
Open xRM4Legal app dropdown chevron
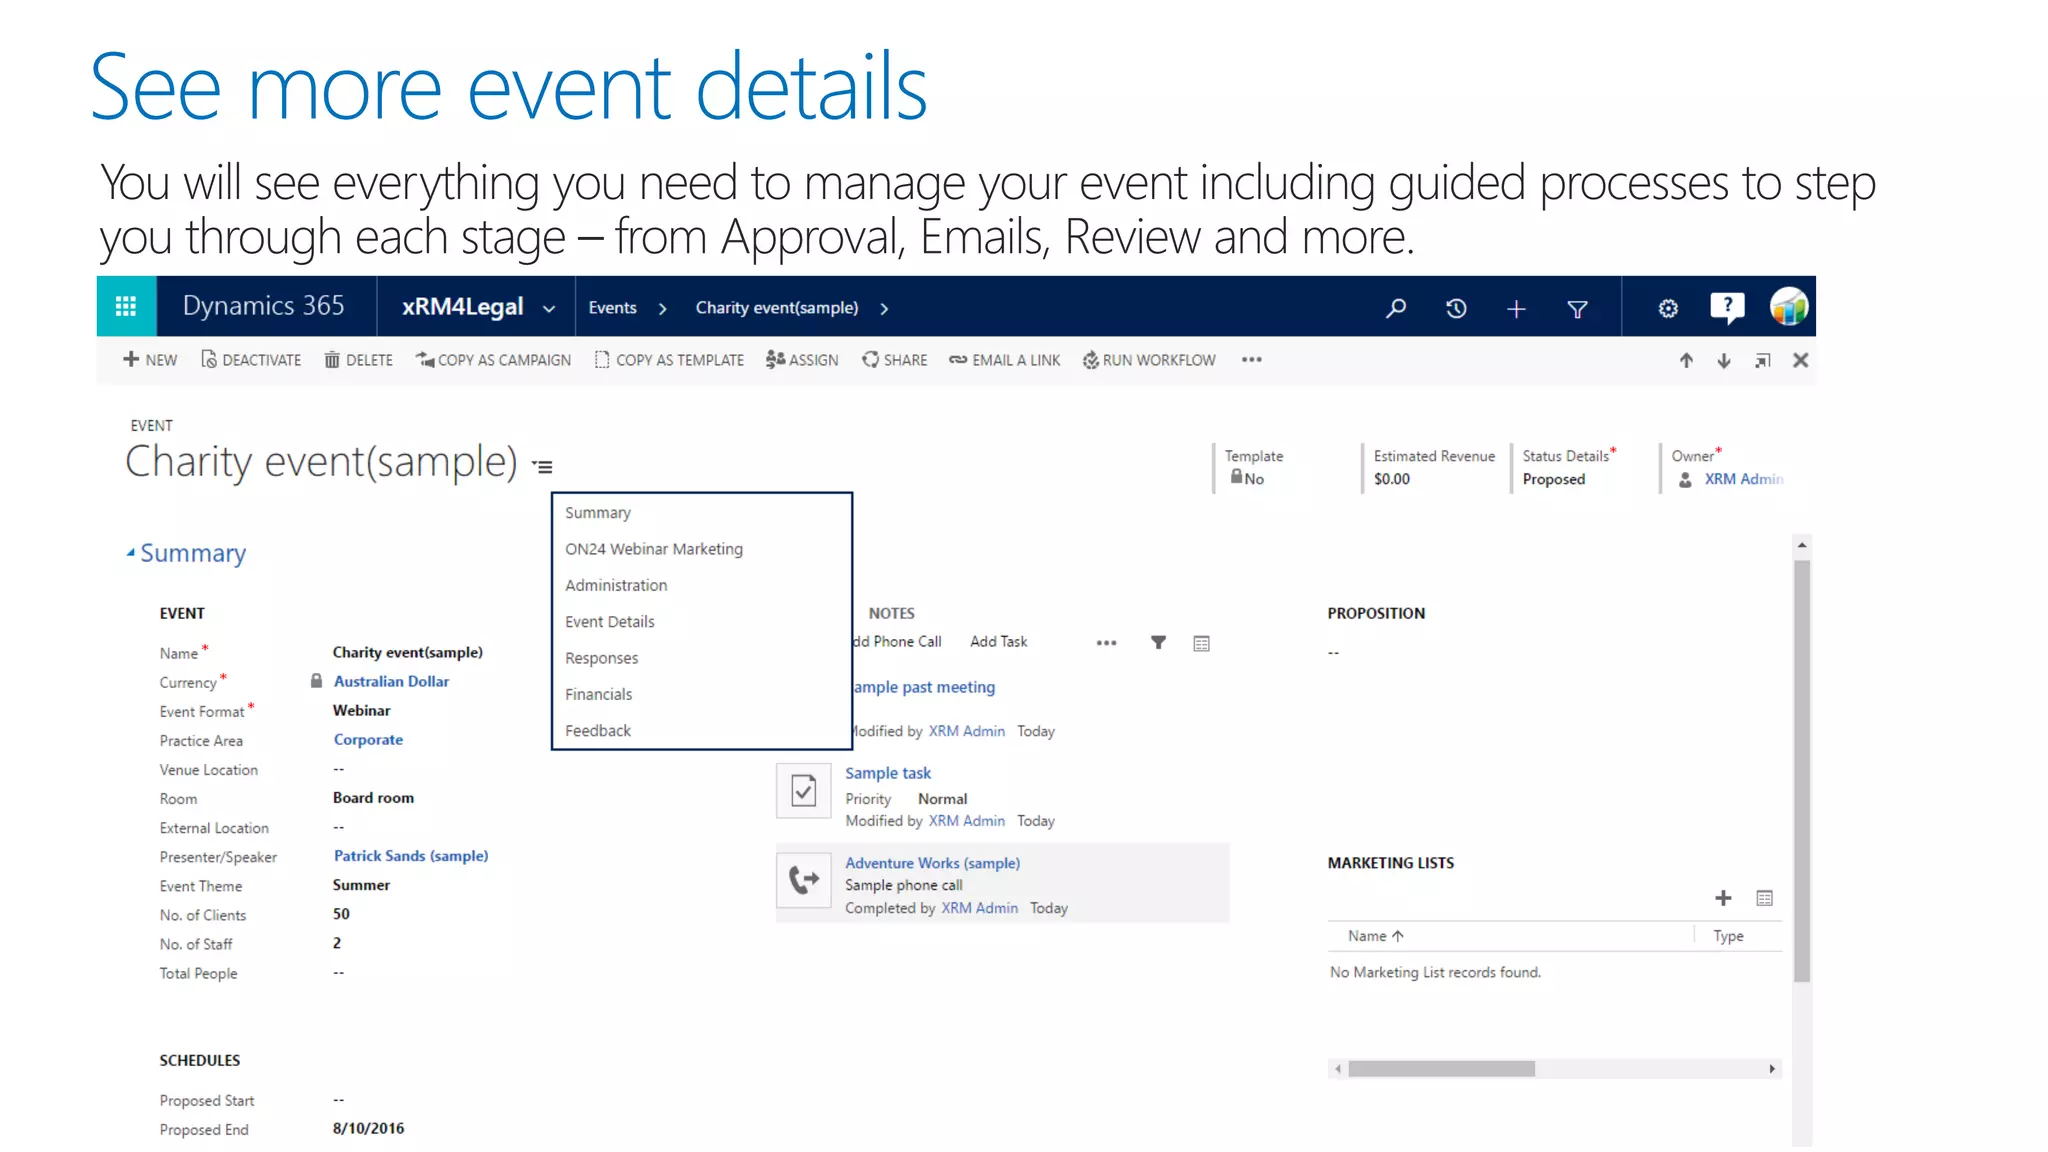point(549,308)
